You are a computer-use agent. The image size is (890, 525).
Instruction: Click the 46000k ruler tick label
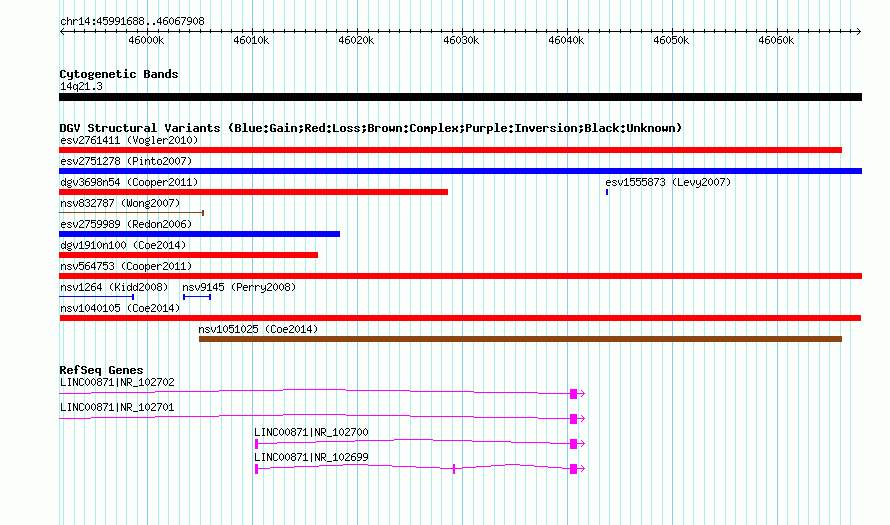[x=146, y=40]
